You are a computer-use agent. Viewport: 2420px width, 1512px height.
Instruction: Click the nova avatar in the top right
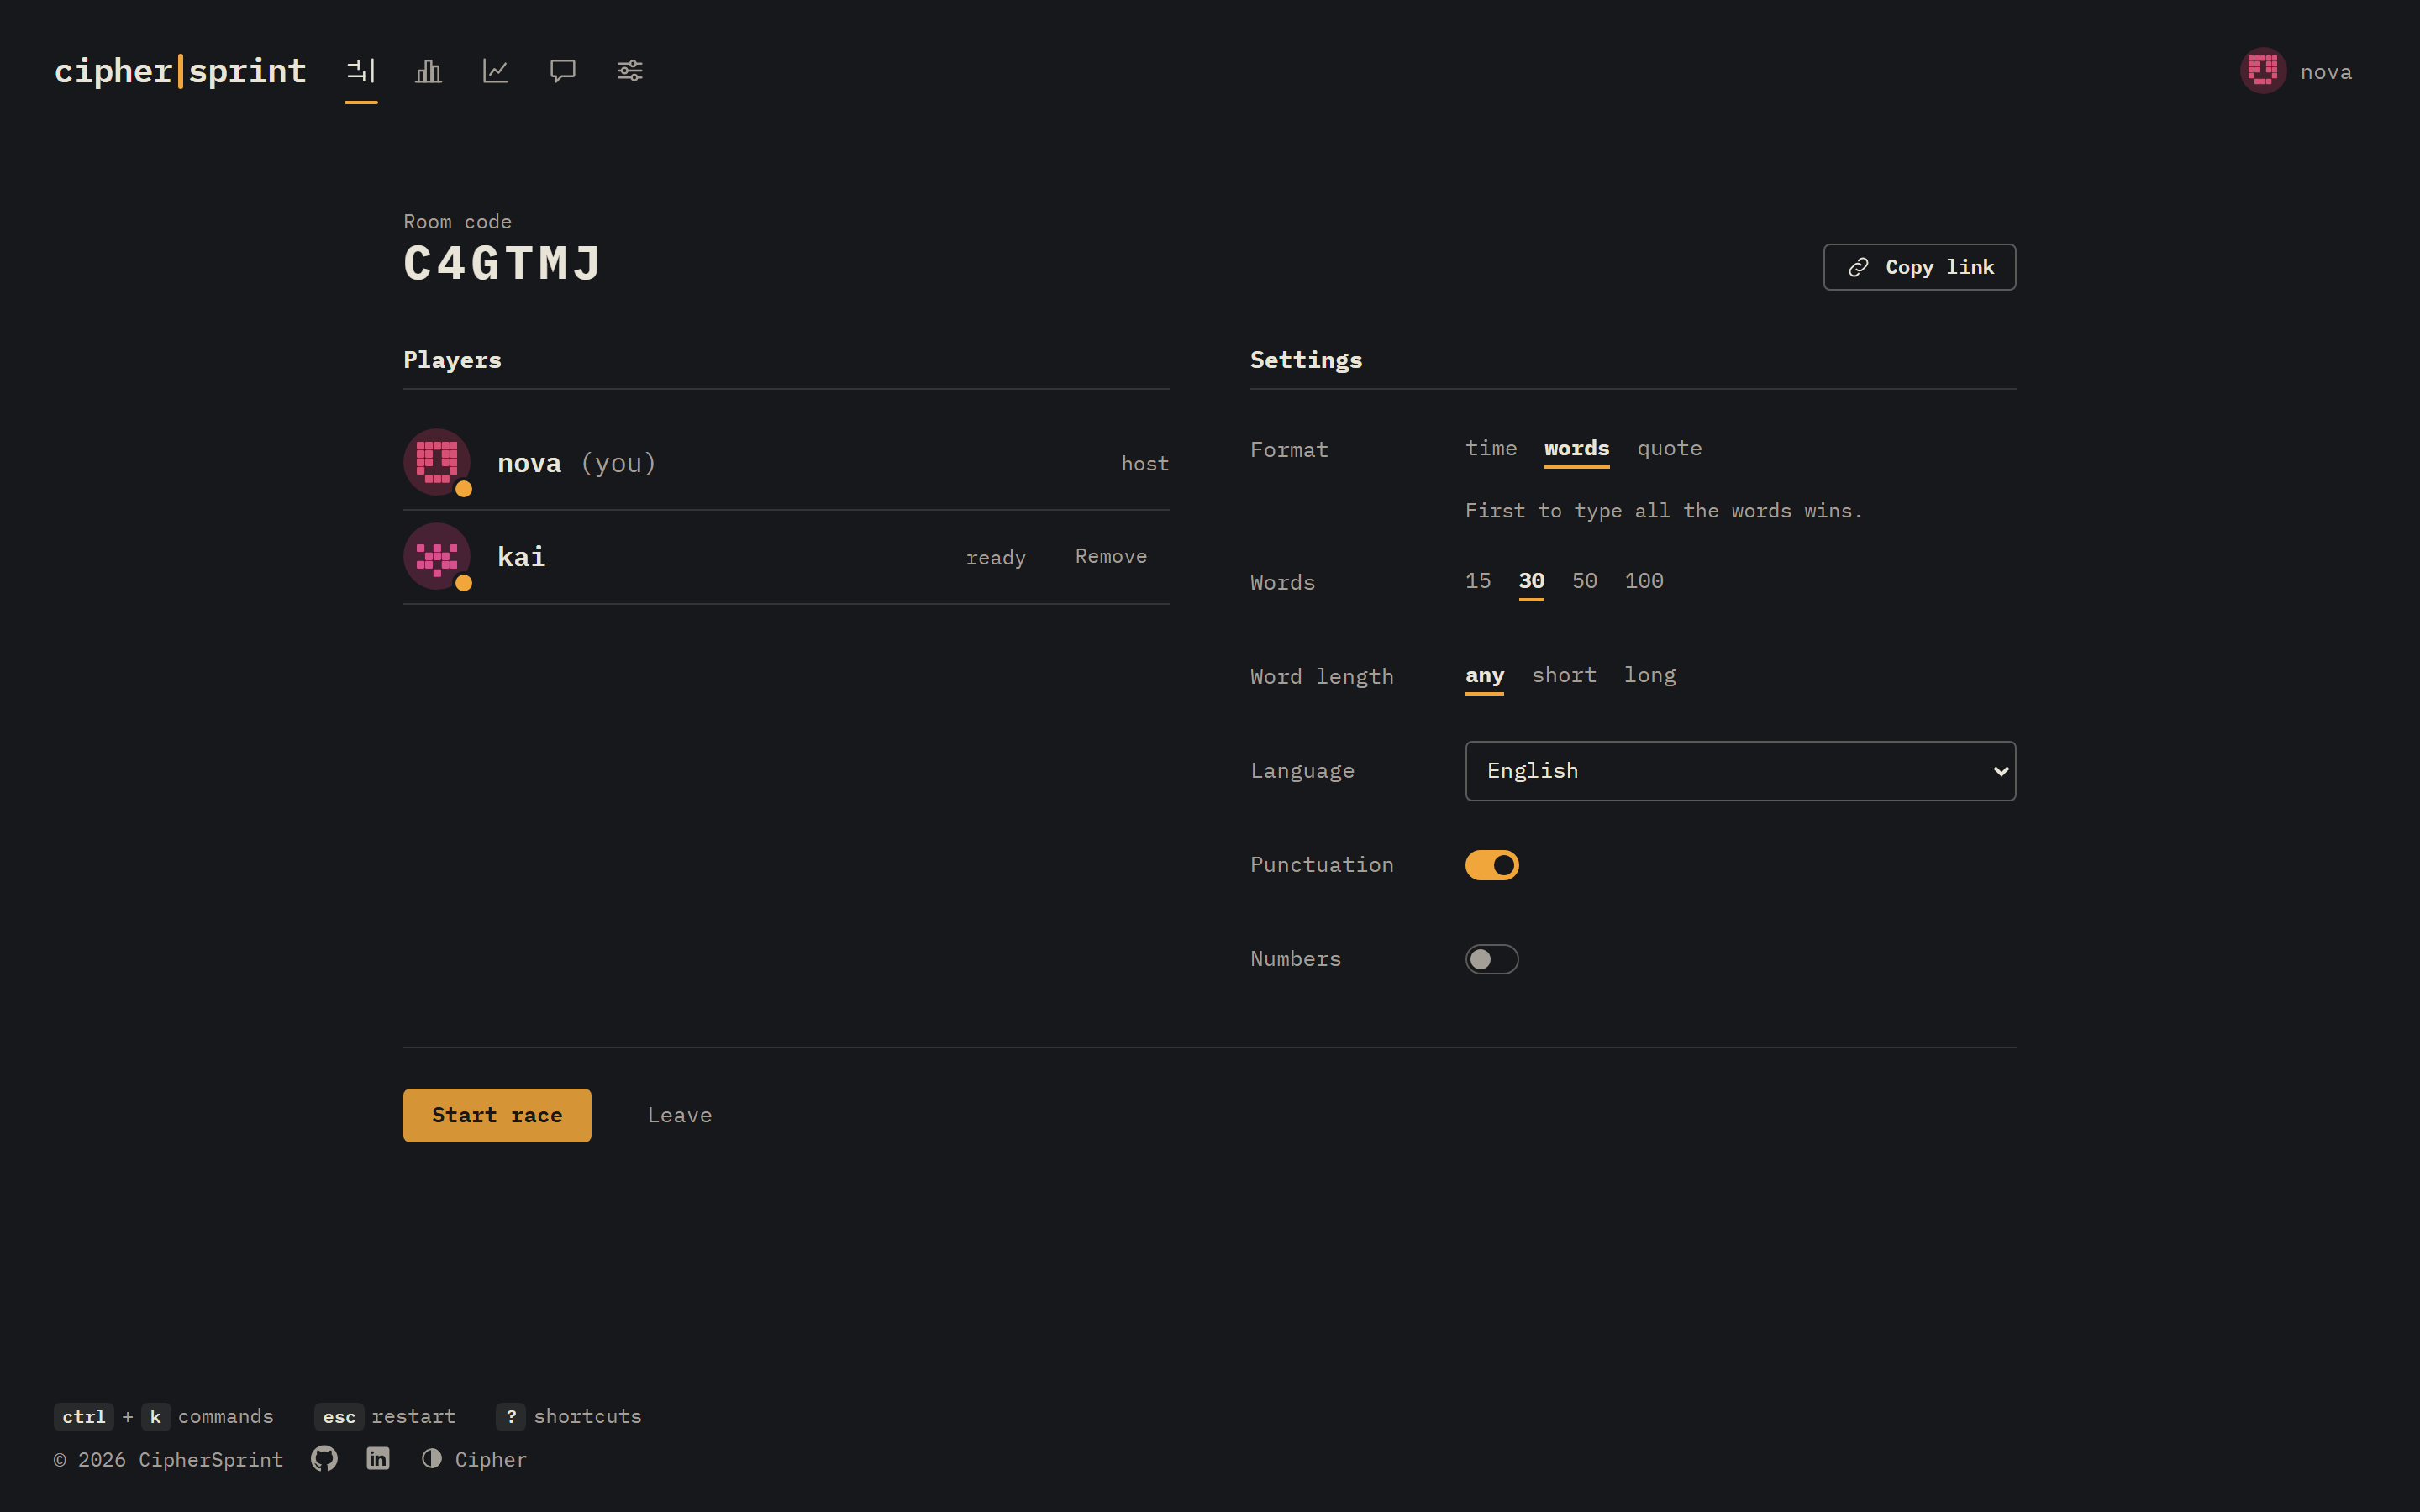pos(2263,71)
